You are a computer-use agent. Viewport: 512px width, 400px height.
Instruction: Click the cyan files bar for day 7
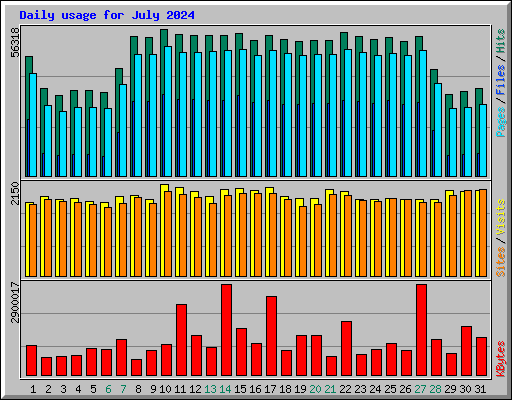tap(123, 131)
